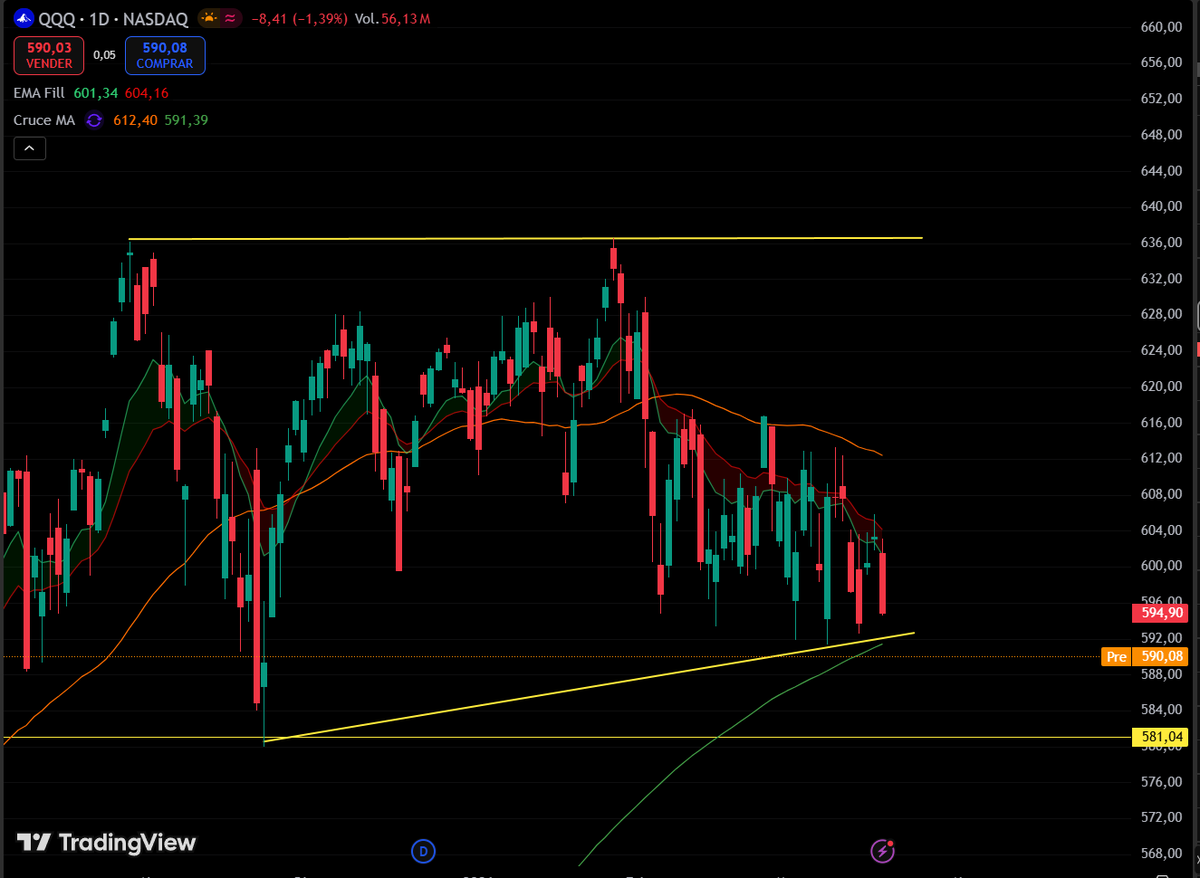Click the 636,00 price scale label

tap(1161, 243)
